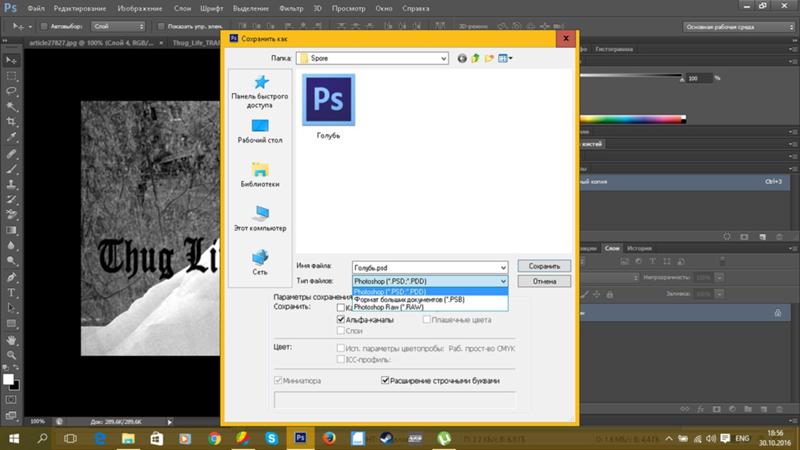Go back to previous folder in dialog

click(x=462, y=58)
